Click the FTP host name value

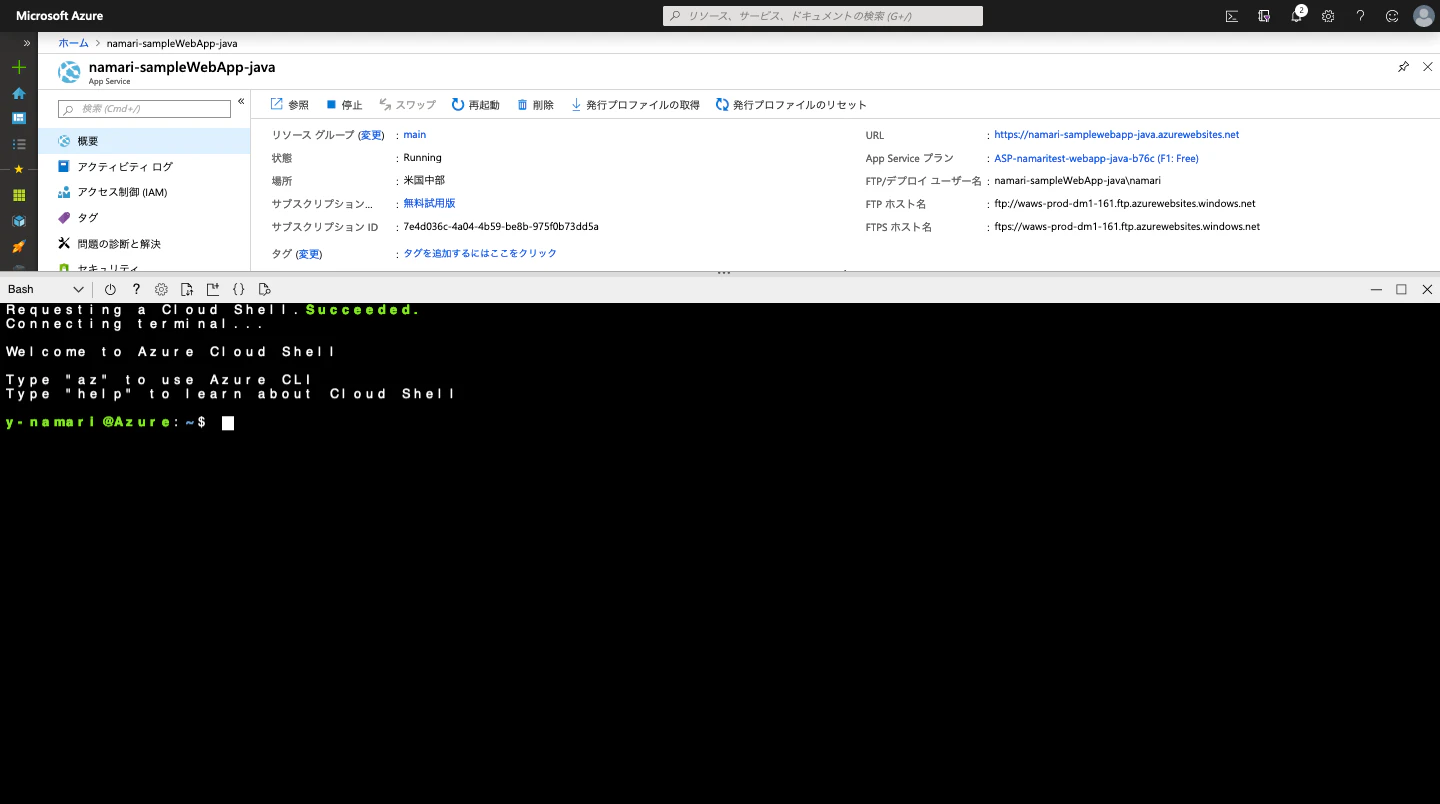[x=1125, y=203]
